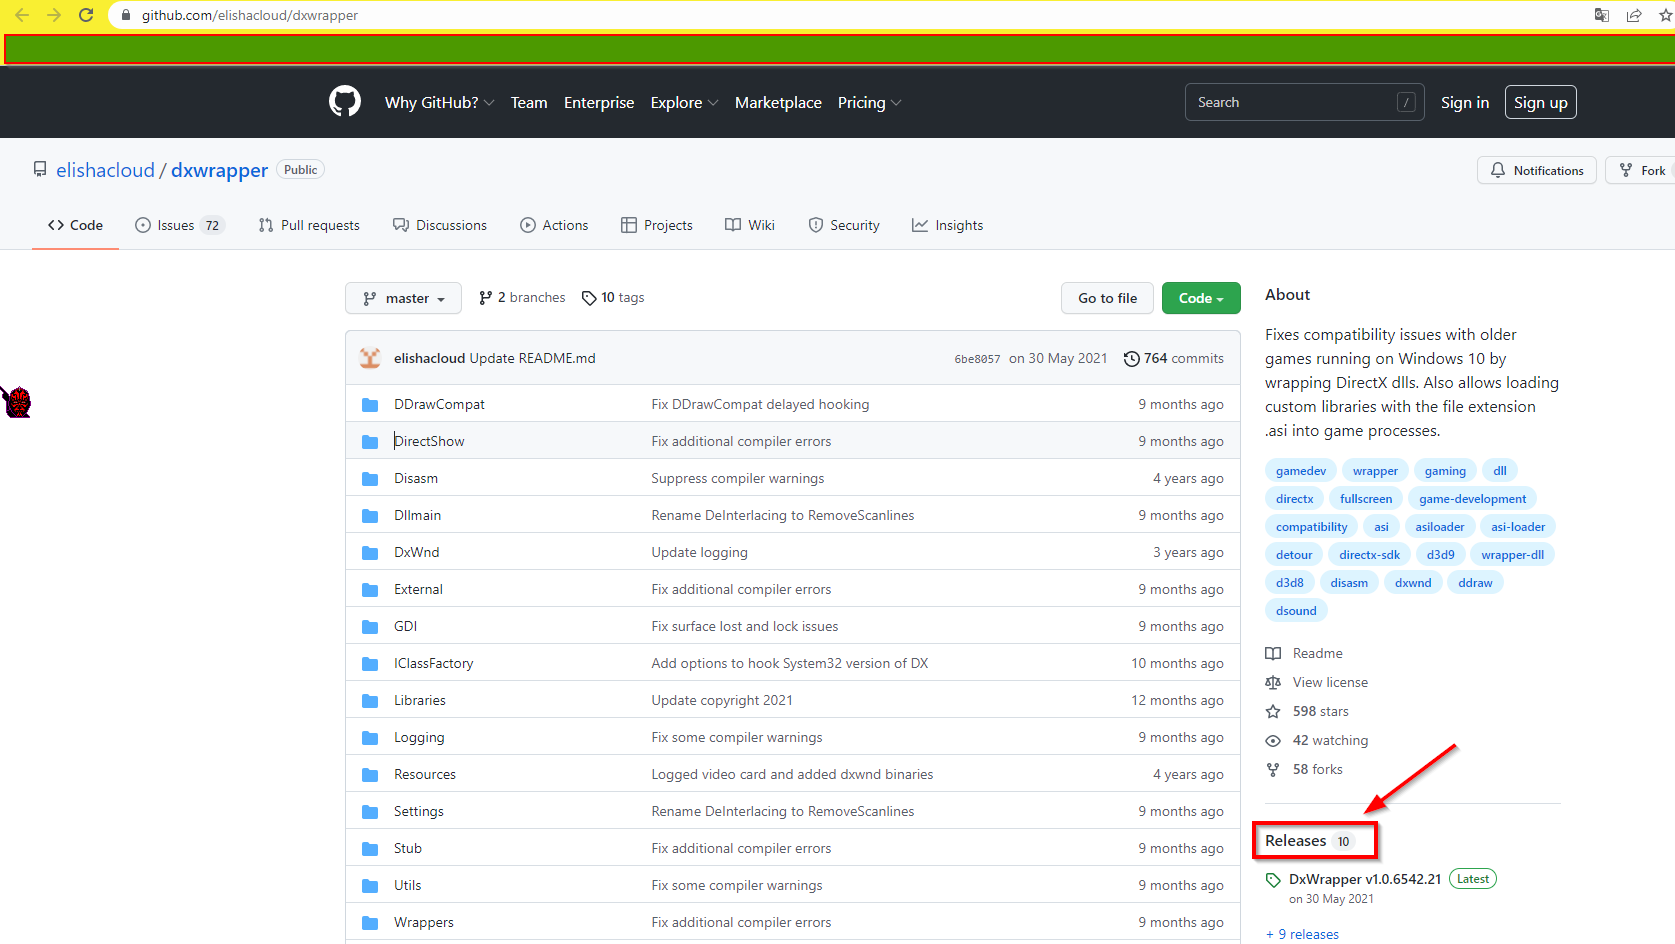Switch to the Actions tab
Image resolution: width=1675 pixels, height=944 pixels.
554,226
